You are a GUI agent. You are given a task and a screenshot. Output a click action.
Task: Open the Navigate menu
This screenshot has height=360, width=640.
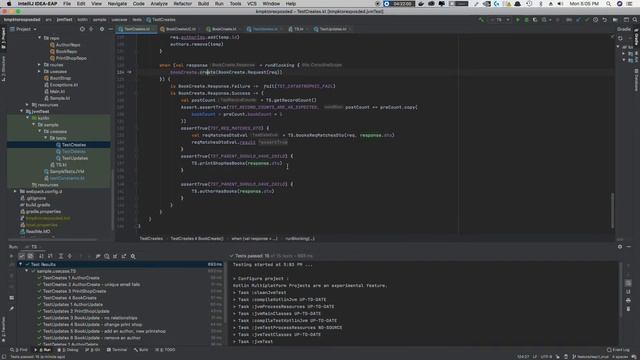(117, 3)
